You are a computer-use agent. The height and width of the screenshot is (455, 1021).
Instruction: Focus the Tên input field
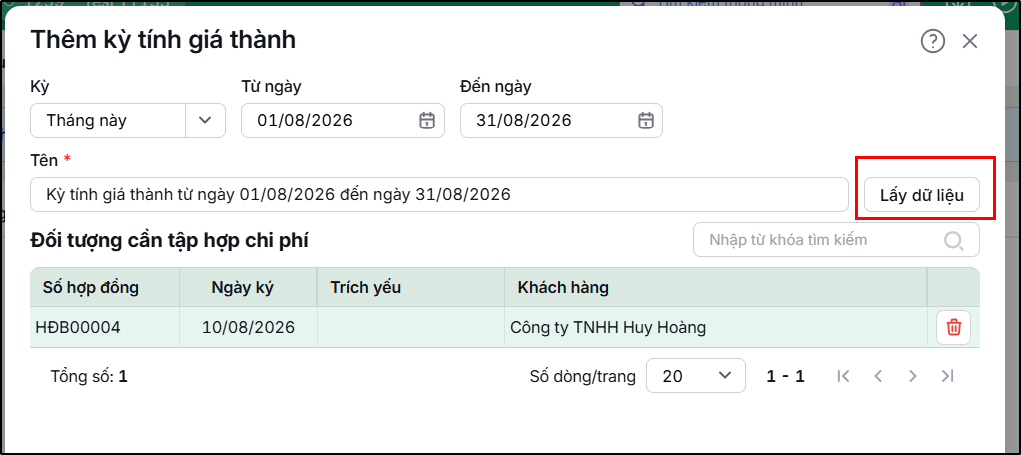click(440, 195)
